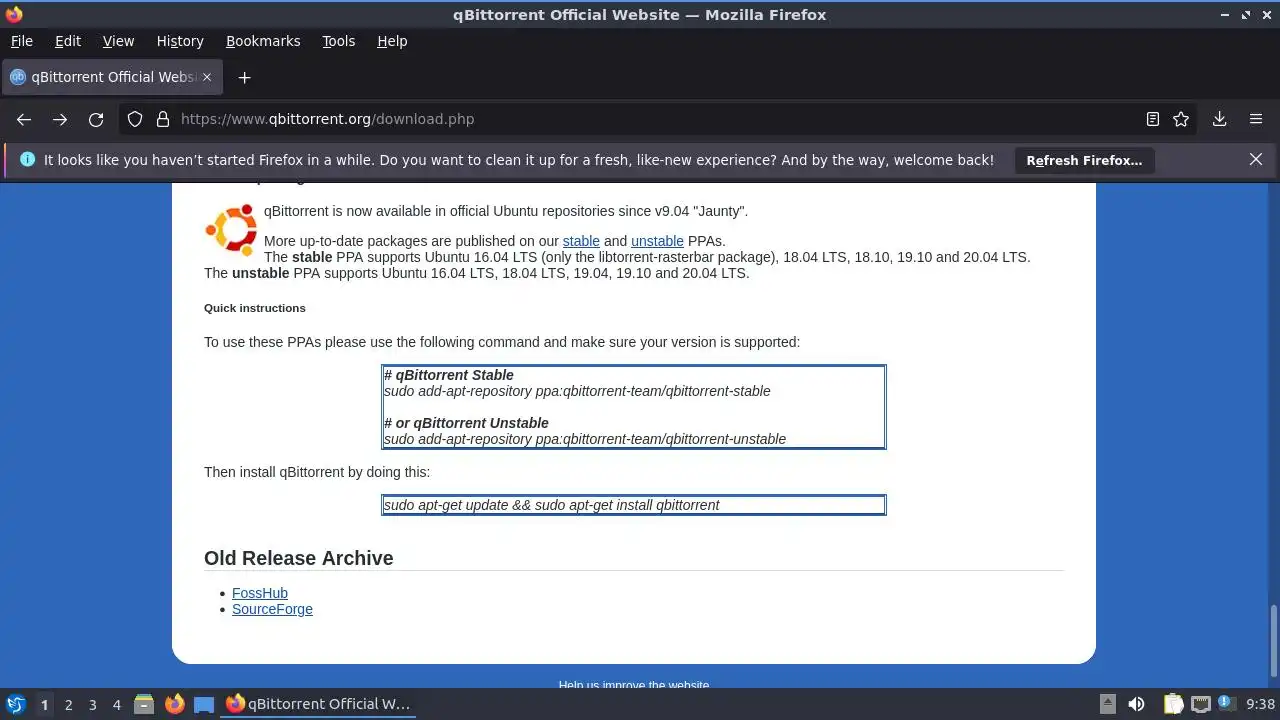Viewport: 1280px width, 720px height.
Task: Open the Edit menu
Action: click(68, 41)
